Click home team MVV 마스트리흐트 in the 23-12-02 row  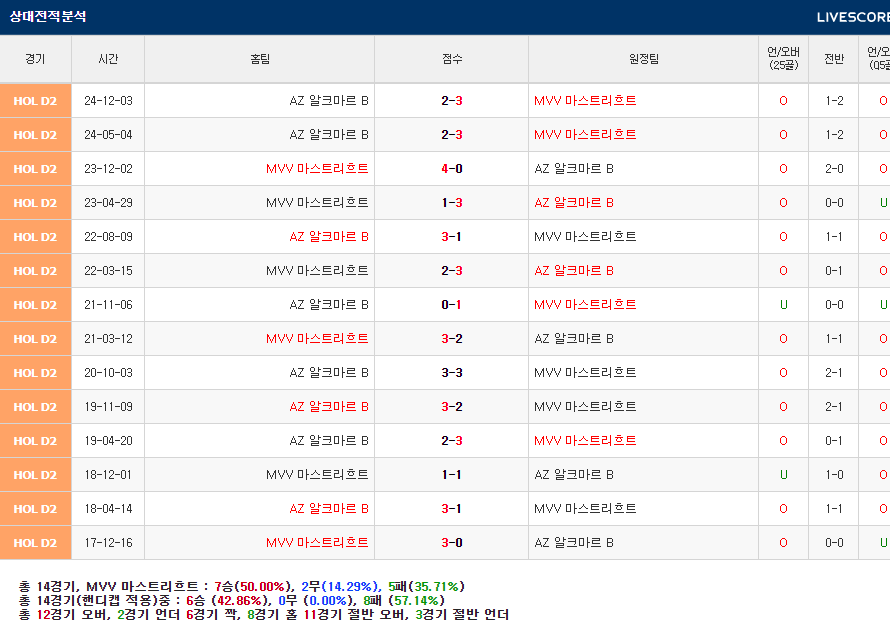[x=317, y=169]
